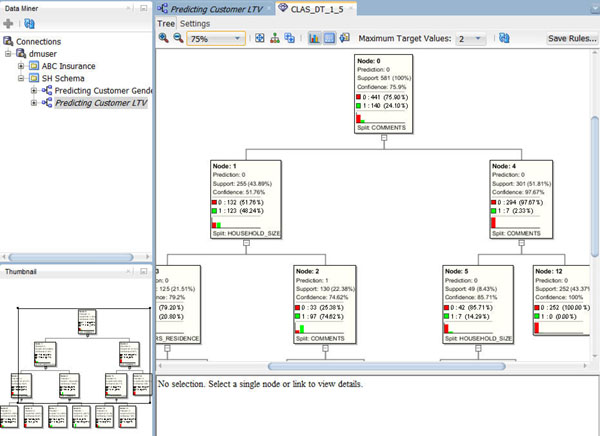600x436 pixels.
Task: Click the tree view horizontal scrollbar
Action: [x=386, y=366]
